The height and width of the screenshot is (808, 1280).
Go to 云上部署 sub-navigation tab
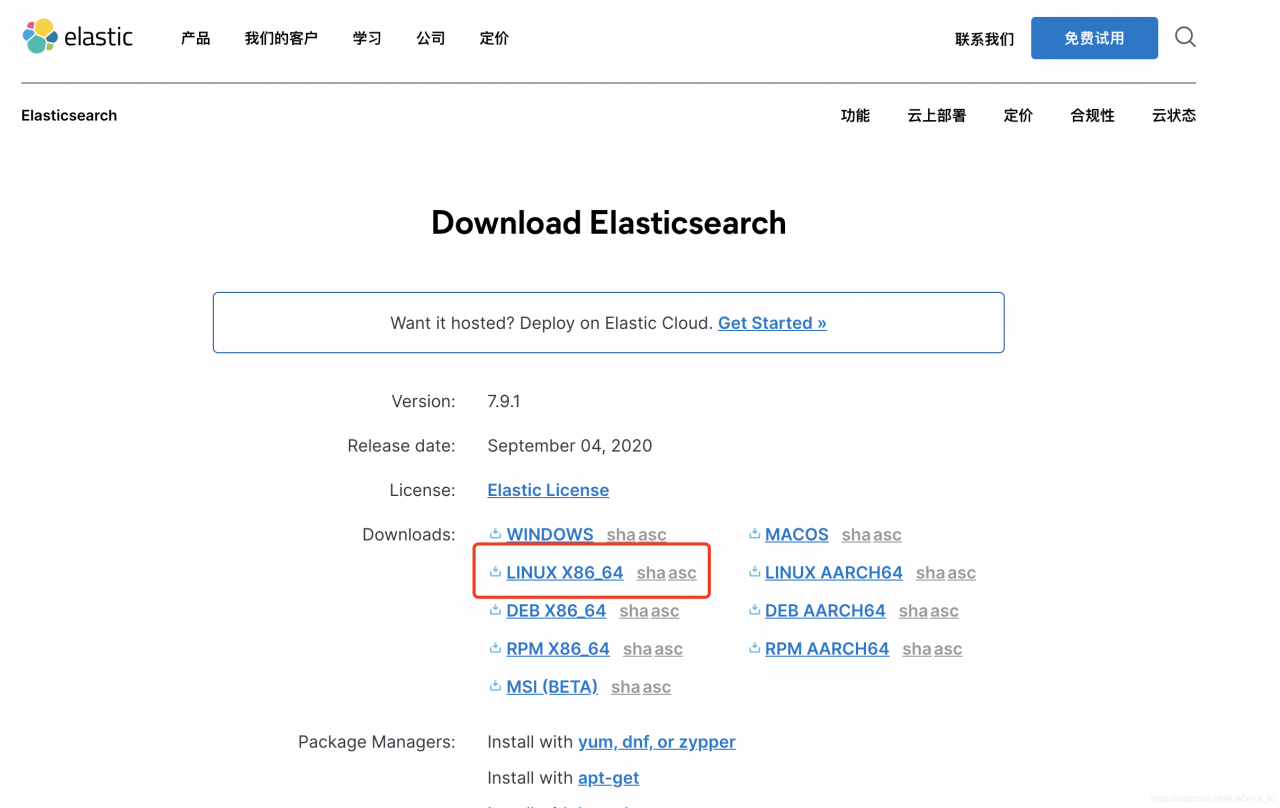(937, 115)
